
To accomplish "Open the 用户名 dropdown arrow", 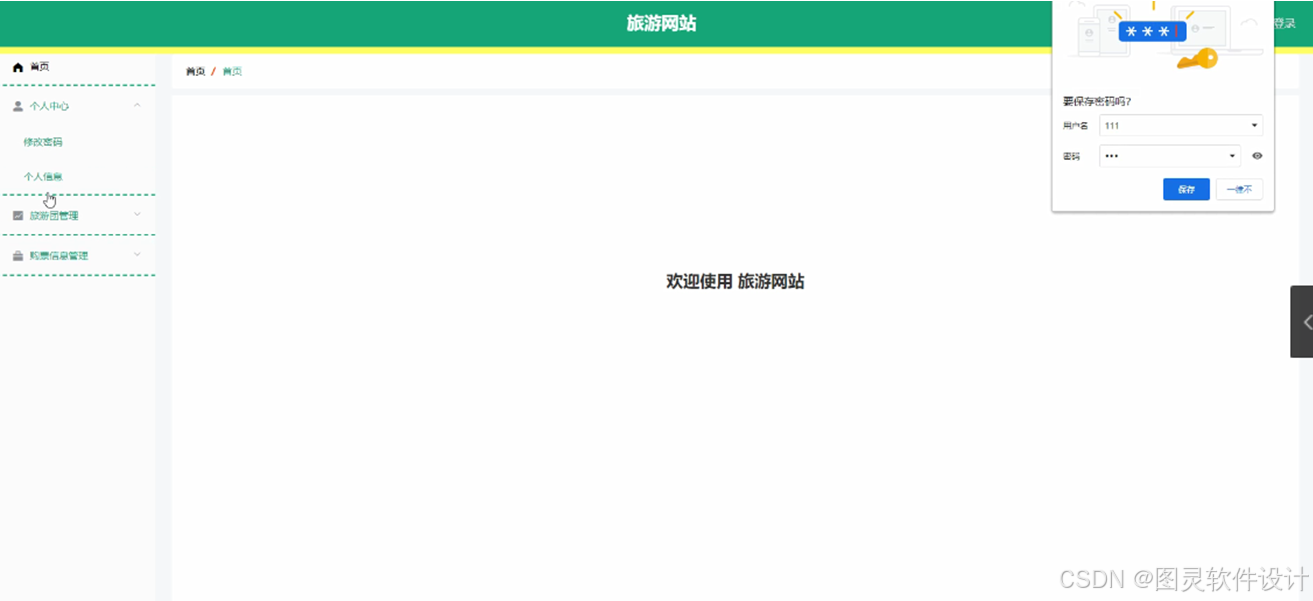I will [x=1254, y=126].
